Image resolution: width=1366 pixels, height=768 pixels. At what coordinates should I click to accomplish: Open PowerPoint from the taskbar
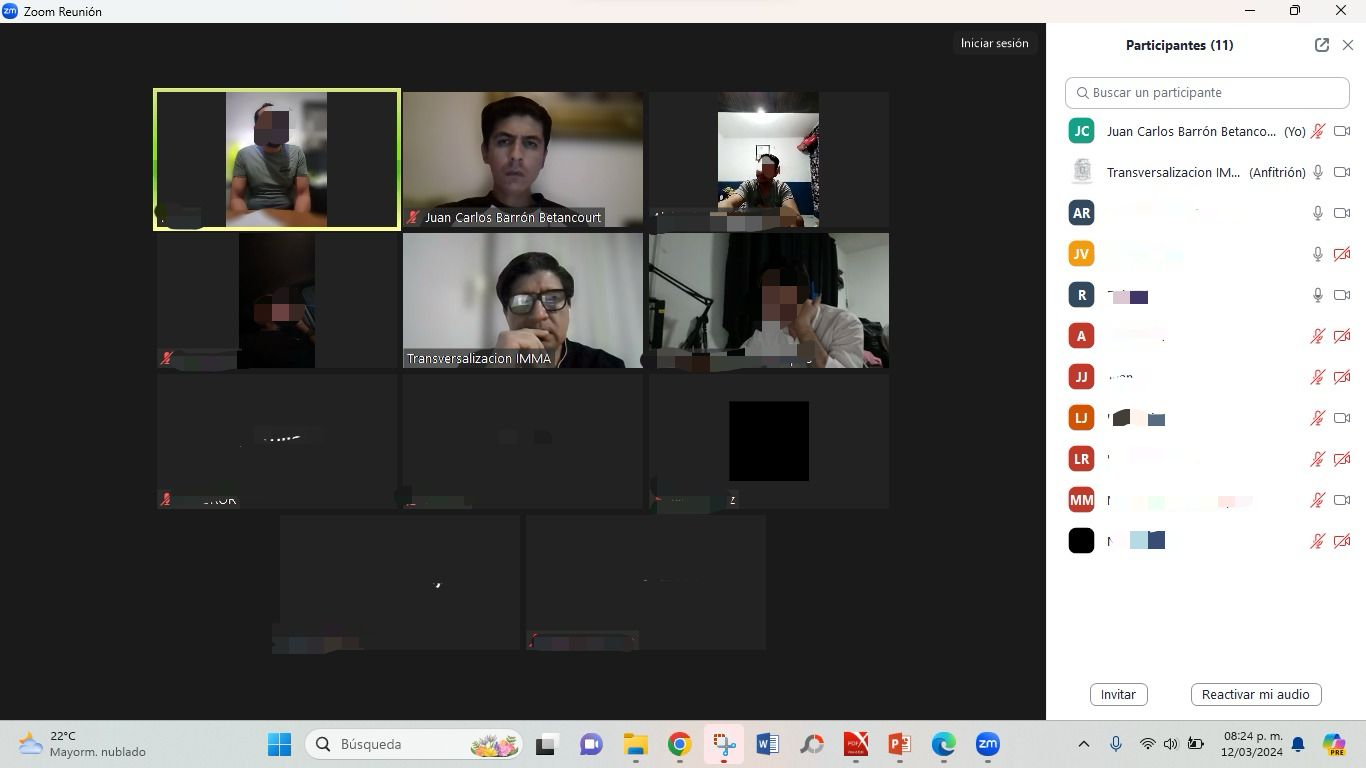point(899,744)
